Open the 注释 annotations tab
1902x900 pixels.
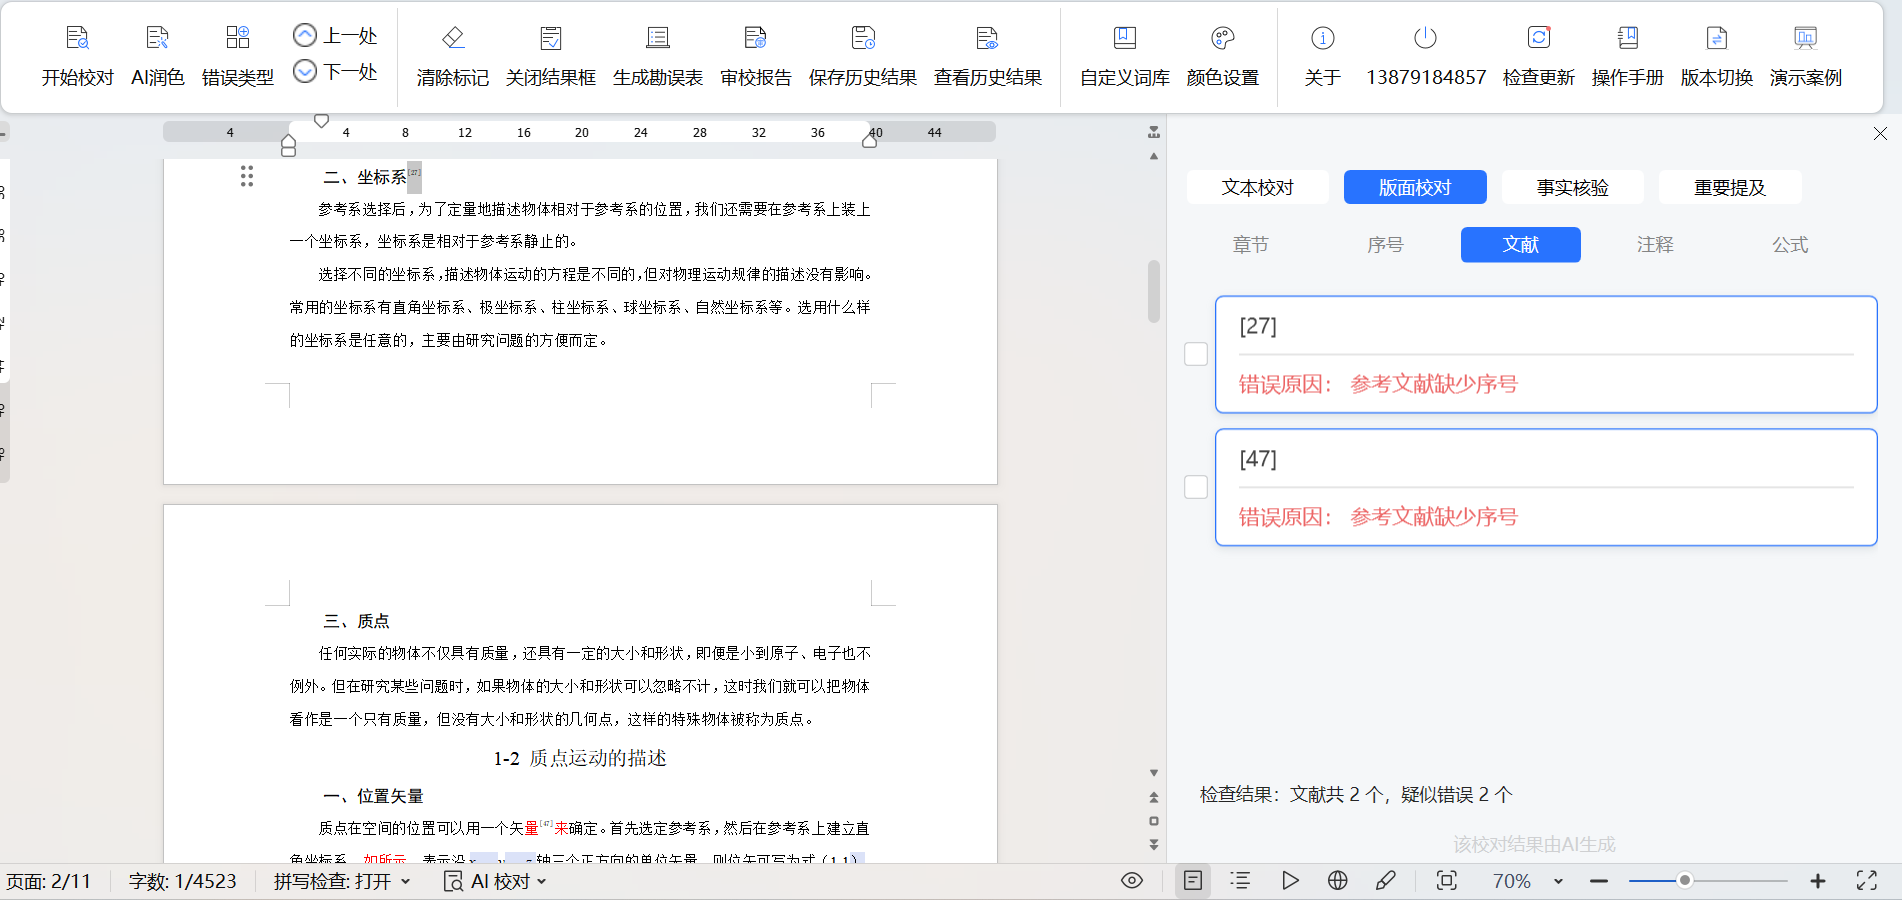1655,245
